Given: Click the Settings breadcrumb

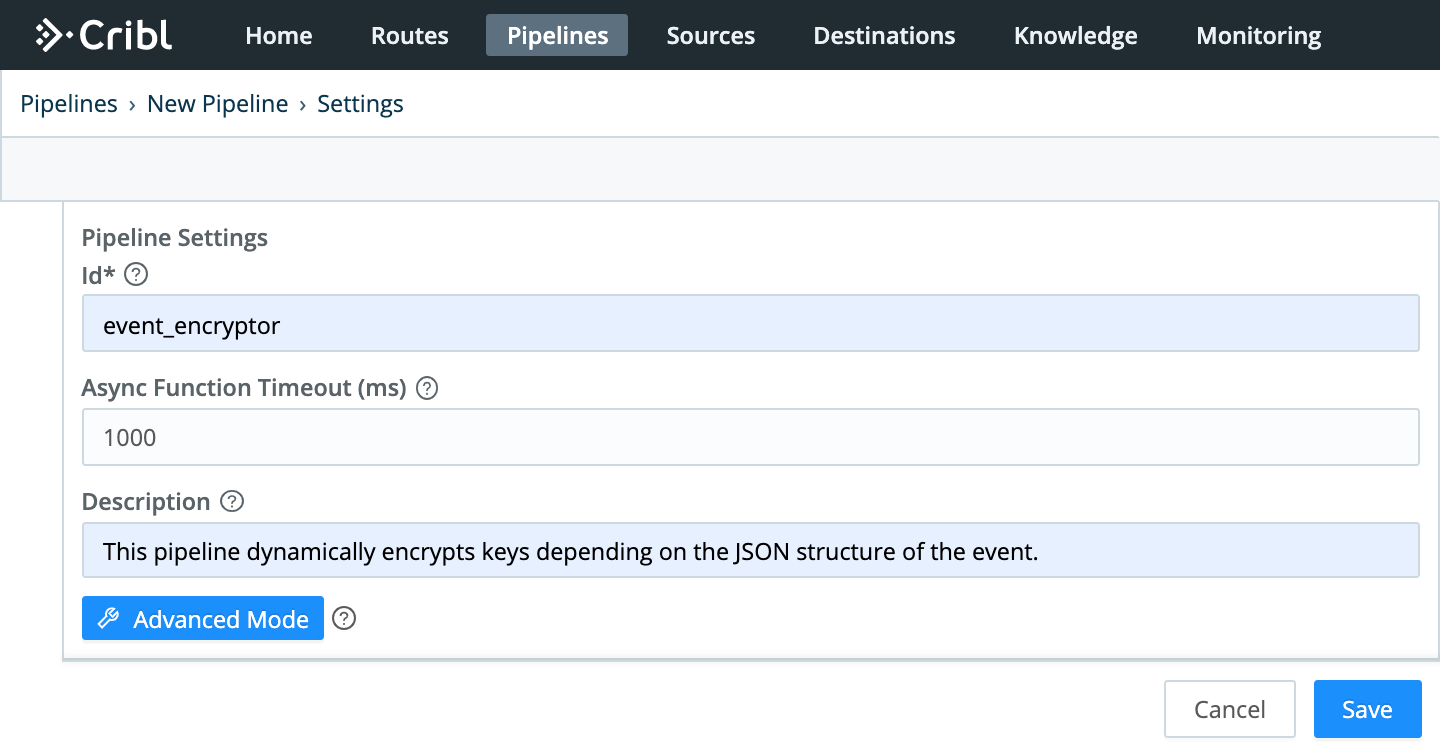Looking at the screenshot, I should point(361,104).
